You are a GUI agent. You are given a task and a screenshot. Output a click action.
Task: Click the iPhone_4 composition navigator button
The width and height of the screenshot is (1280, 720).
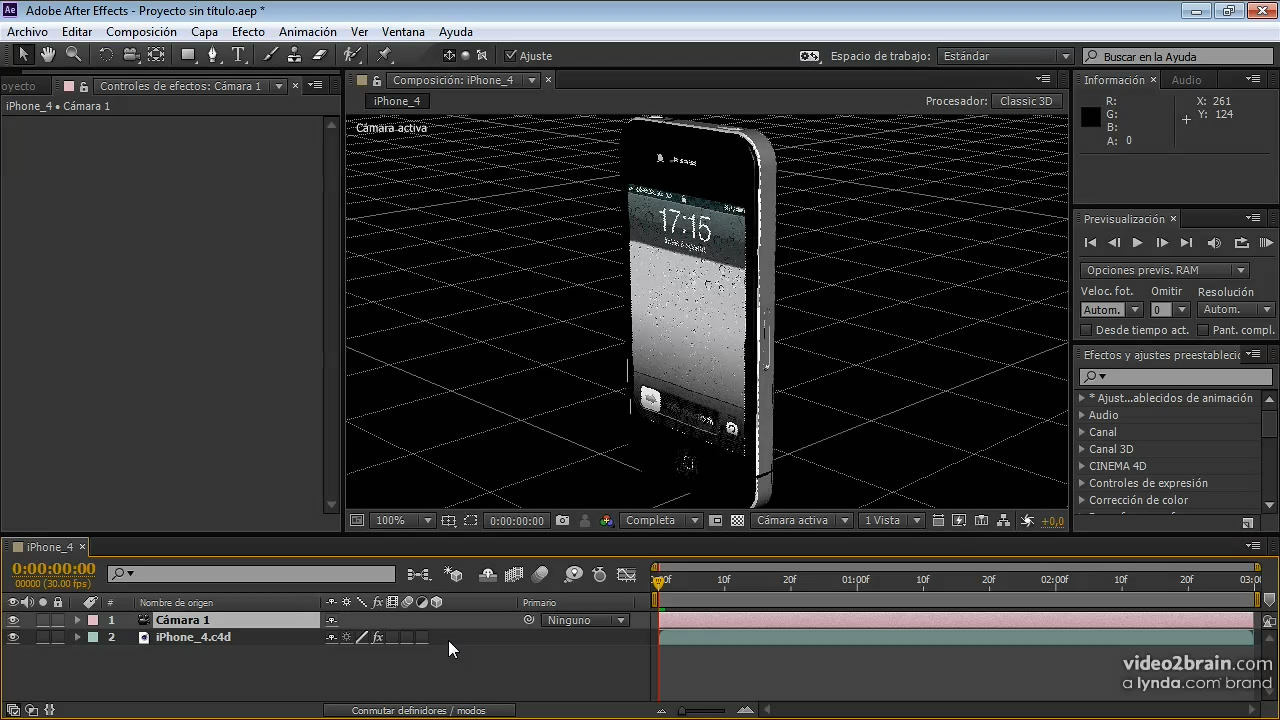(x=397, y=101)
